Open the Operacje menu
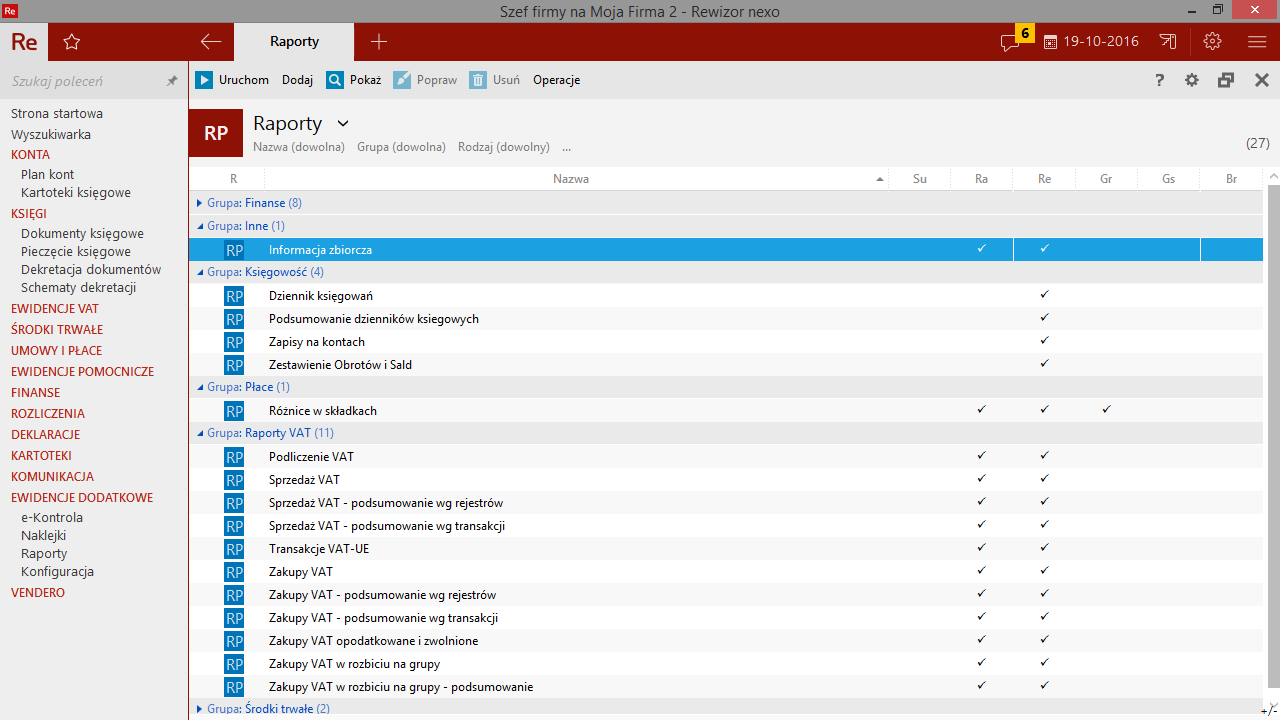 pos(556,80)
